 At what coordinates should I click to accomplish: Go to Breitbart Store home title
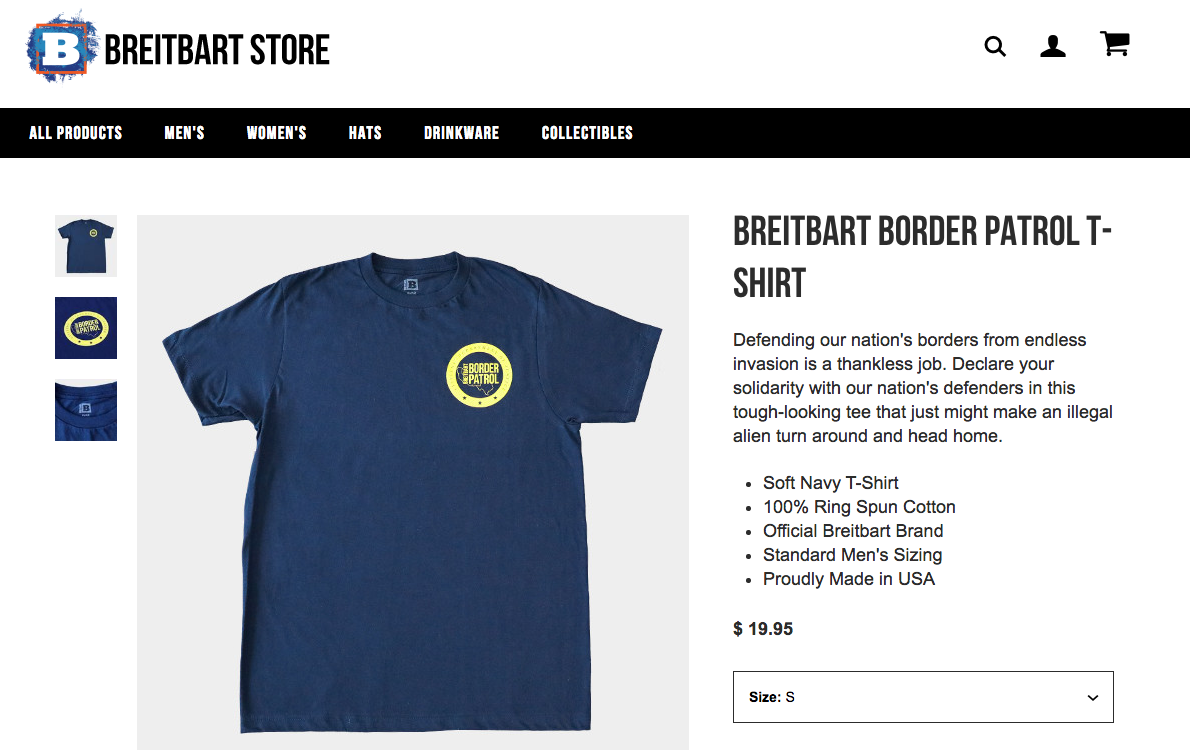[217, 50]
